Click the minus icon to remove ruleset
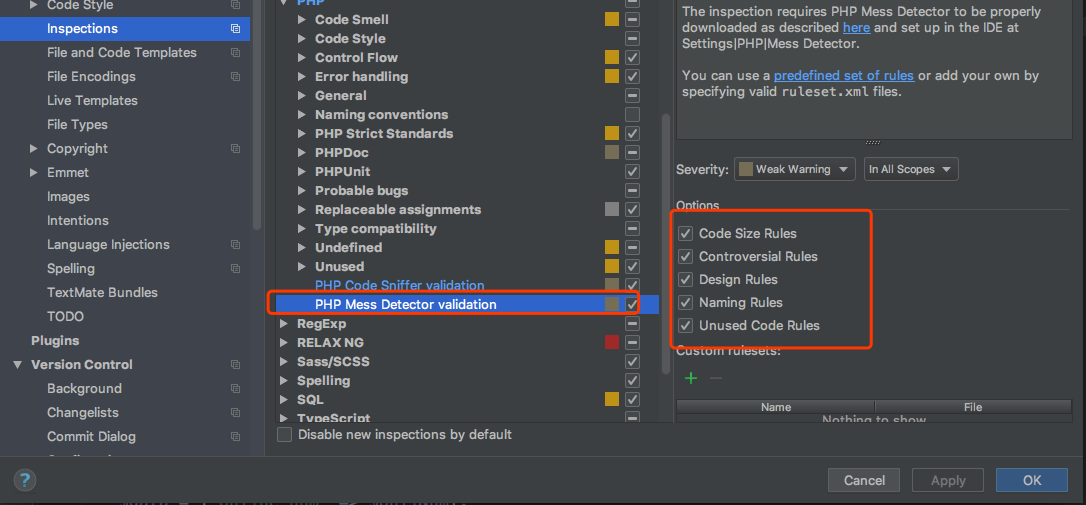Screen dimensions: 1086x505 click(x=716, y=378)
